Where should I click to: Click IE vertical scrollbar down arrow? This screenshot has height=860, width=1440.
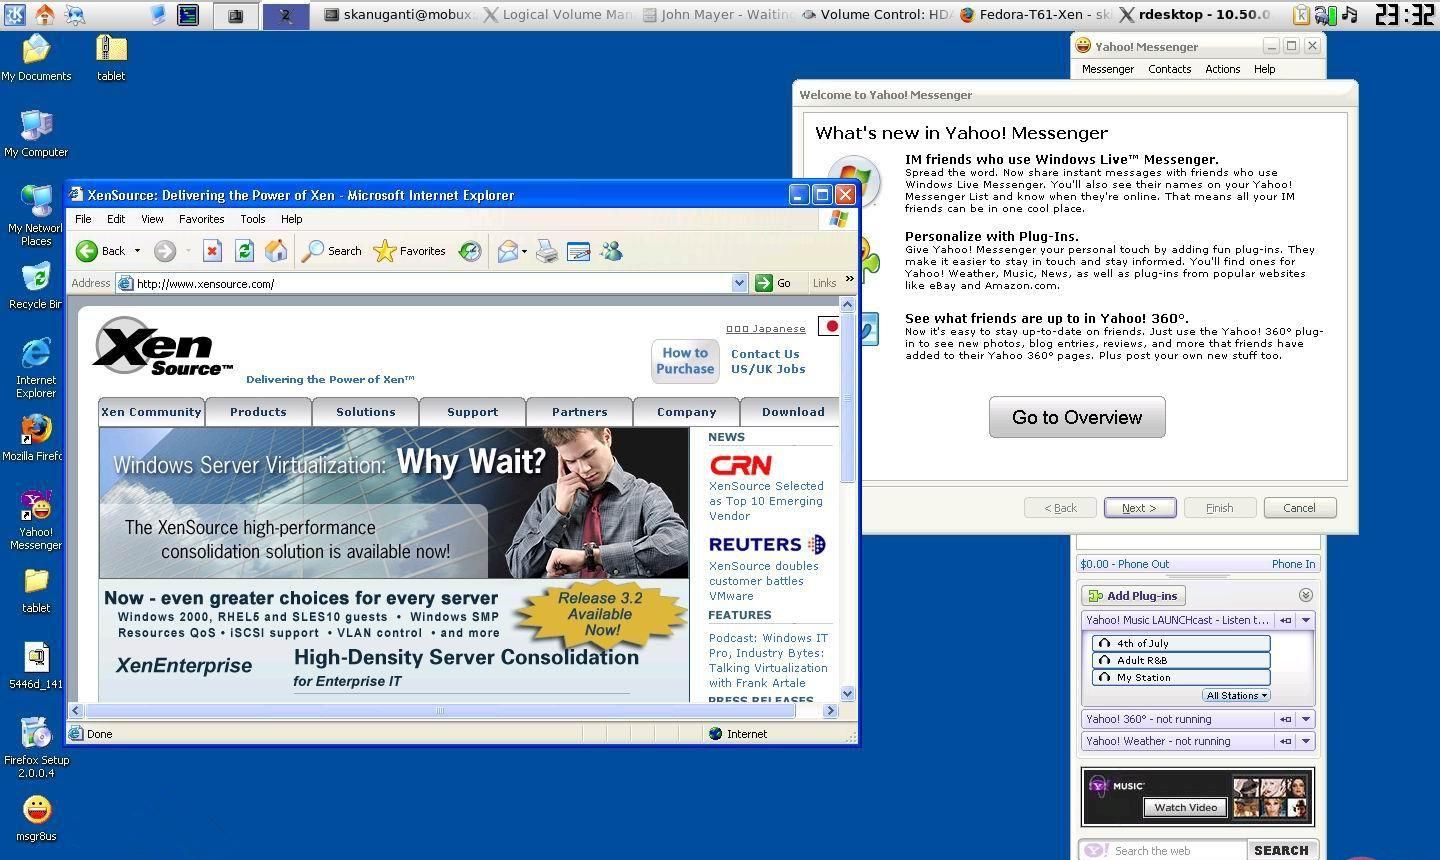click(848, 693)
